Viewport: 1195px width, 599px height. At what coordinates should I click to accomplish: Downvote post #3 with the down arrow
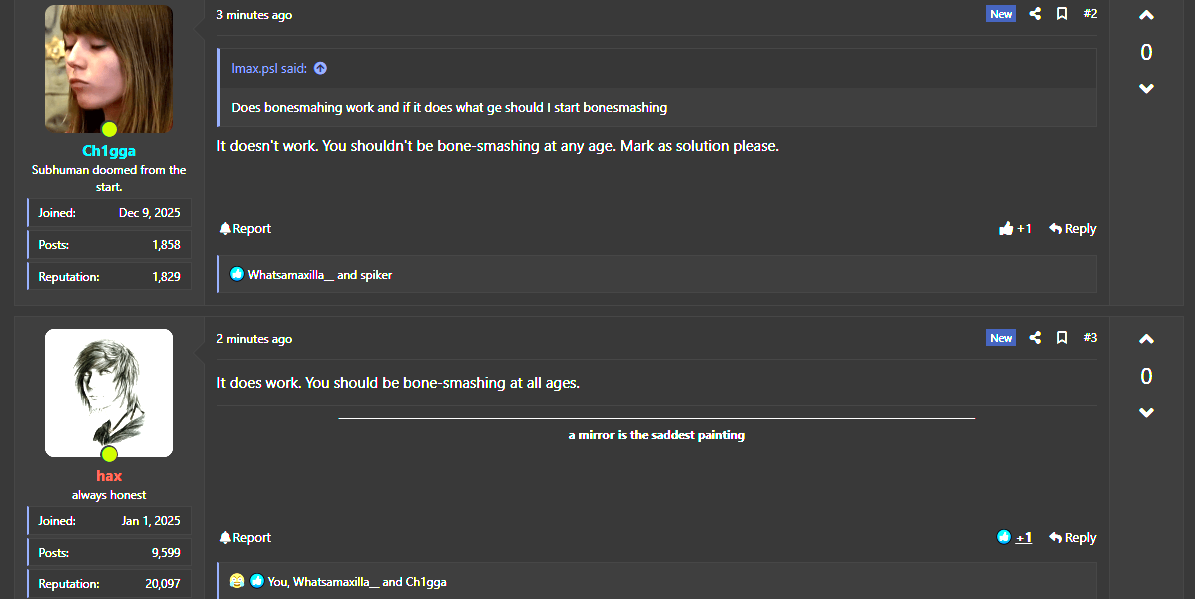click(x=1146, y=413)
